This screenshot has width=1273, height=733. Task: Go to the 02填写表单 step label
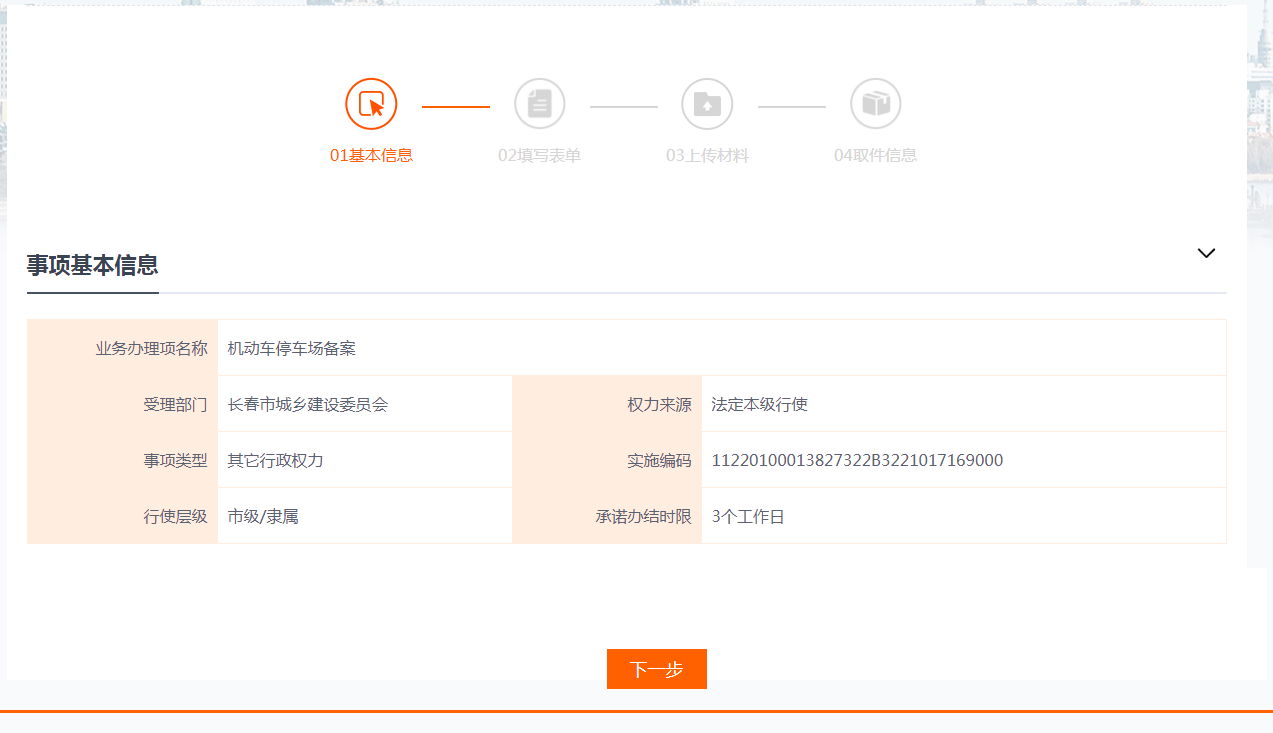pos(539,155)
